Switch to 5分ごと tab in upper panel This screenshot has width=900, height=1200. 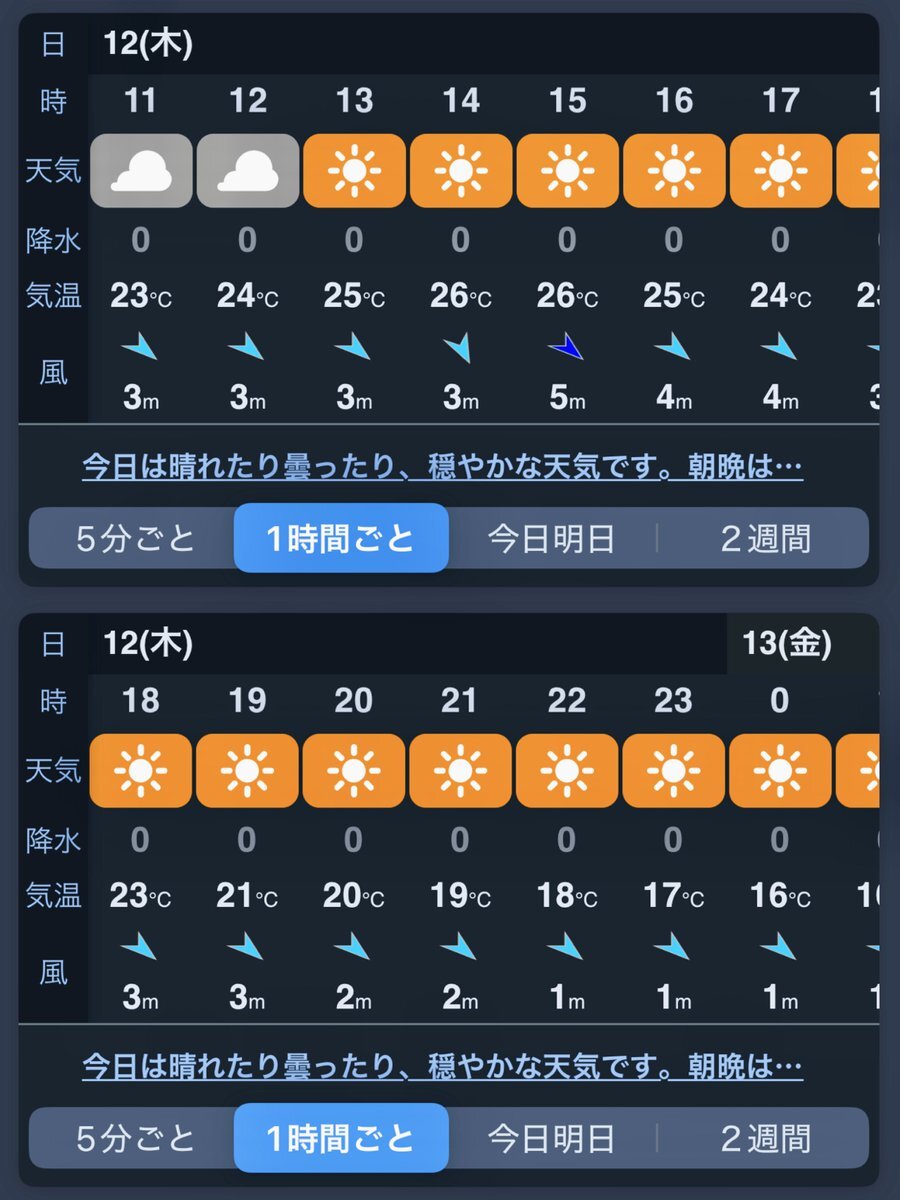135,540
